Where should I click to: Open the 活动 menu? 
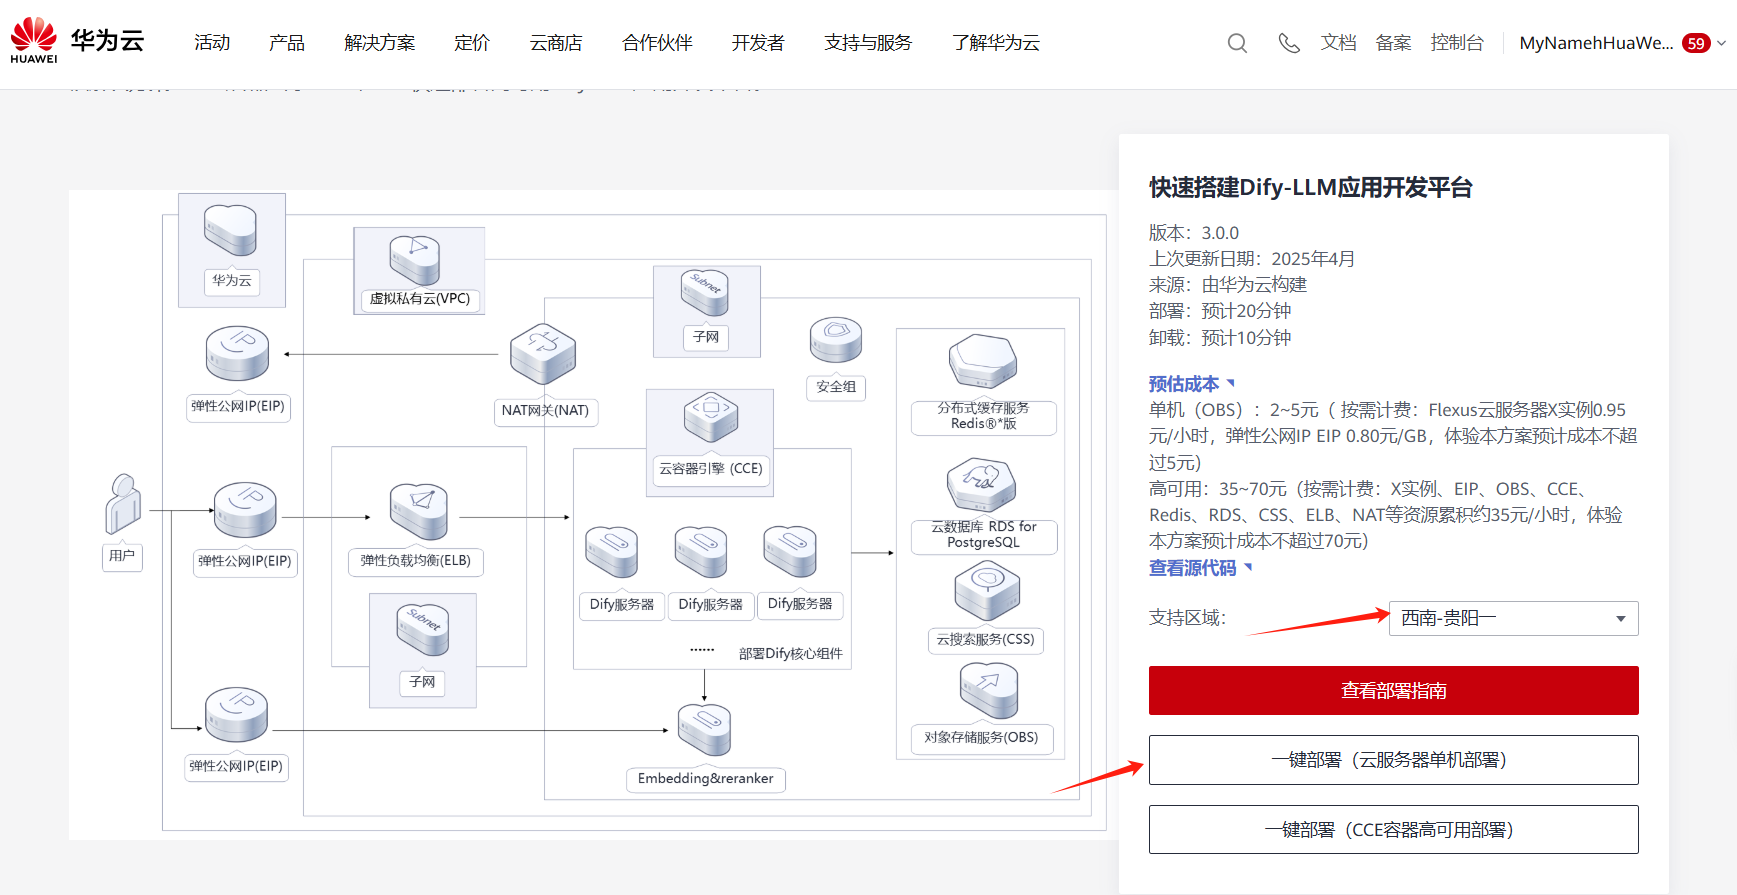pos(212,43)
